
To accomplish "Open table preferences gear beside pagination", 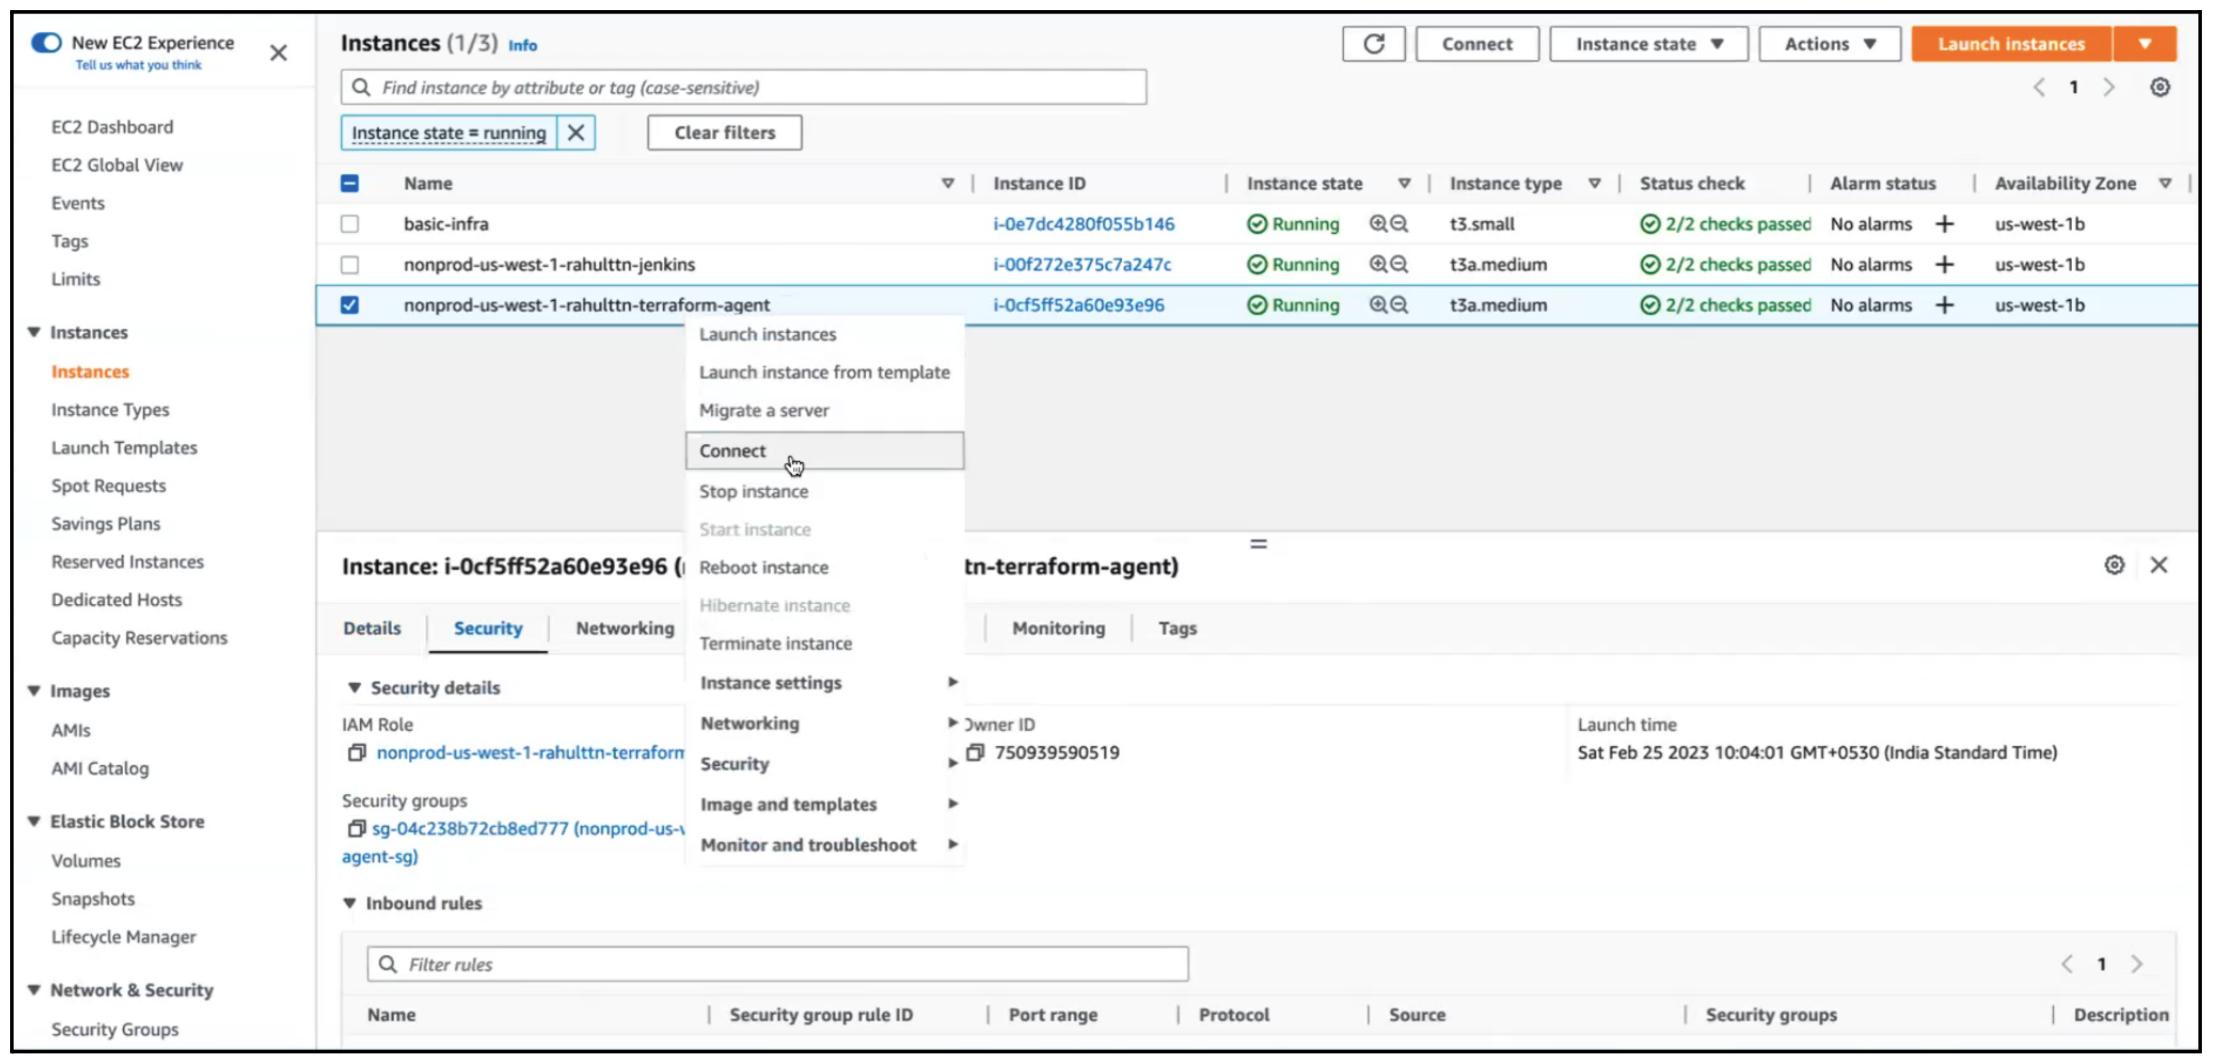I will [2160, 87].
